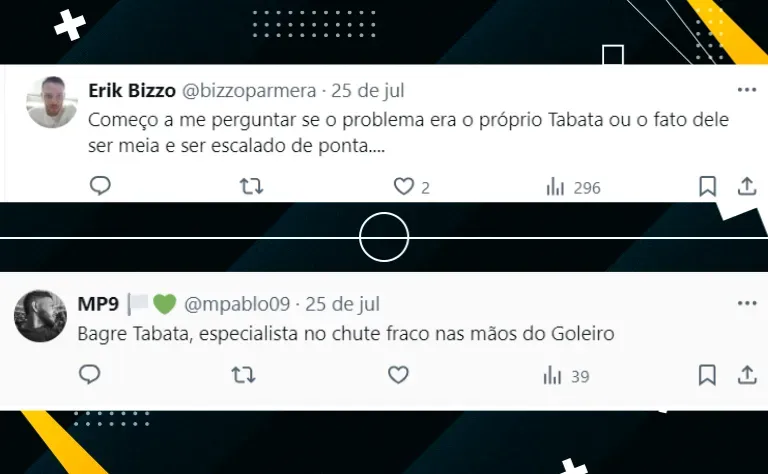Reply to MP9's tweet
The width and height of the screenshot is (768, 474).
90,375
